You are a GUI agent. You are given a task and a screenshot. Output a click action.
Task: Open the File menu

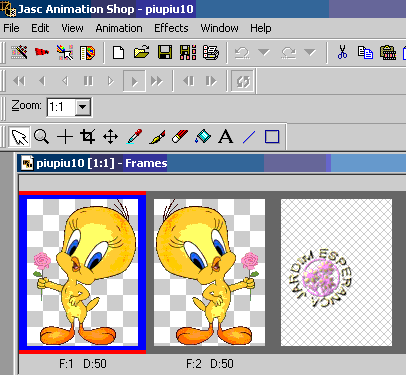11,28
